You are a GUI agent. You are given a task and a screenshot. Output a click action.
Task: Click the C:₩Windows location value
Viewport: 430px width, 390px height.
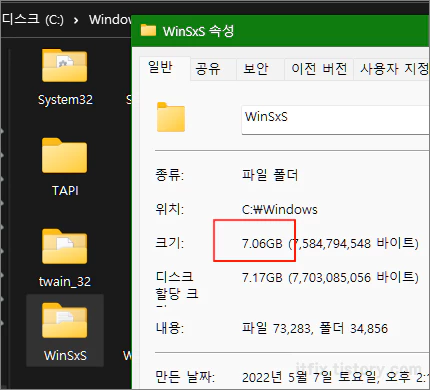(x=279, y=210)
